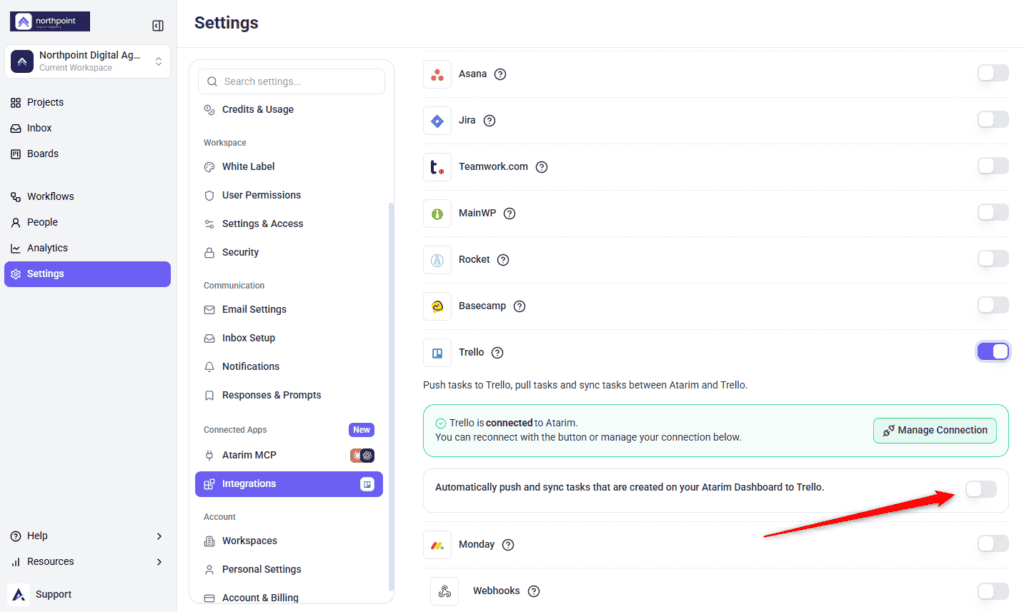The width and height of the screenshot is (1024, 612).
Task: Enable the Rocket integration toggle
Action: click(993, 259)
